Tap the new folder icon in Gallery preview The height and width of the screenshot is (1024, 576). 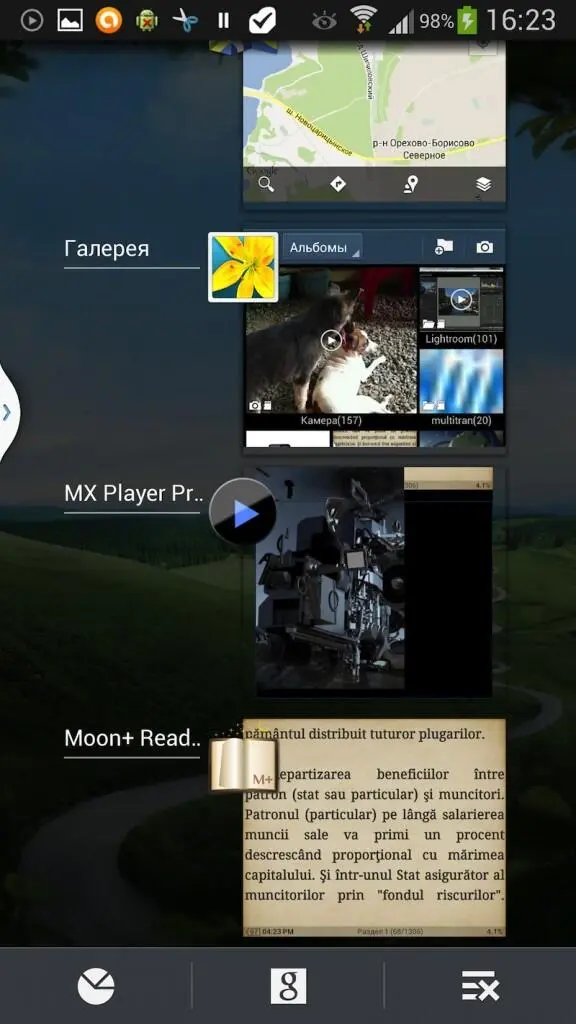pyautogui.click(x=443, y=247)
